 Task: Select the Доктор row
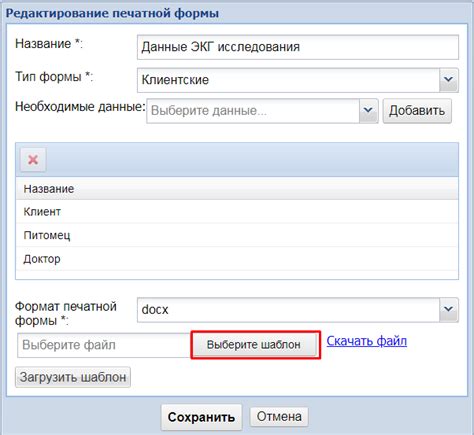click(x=237, y=259)
